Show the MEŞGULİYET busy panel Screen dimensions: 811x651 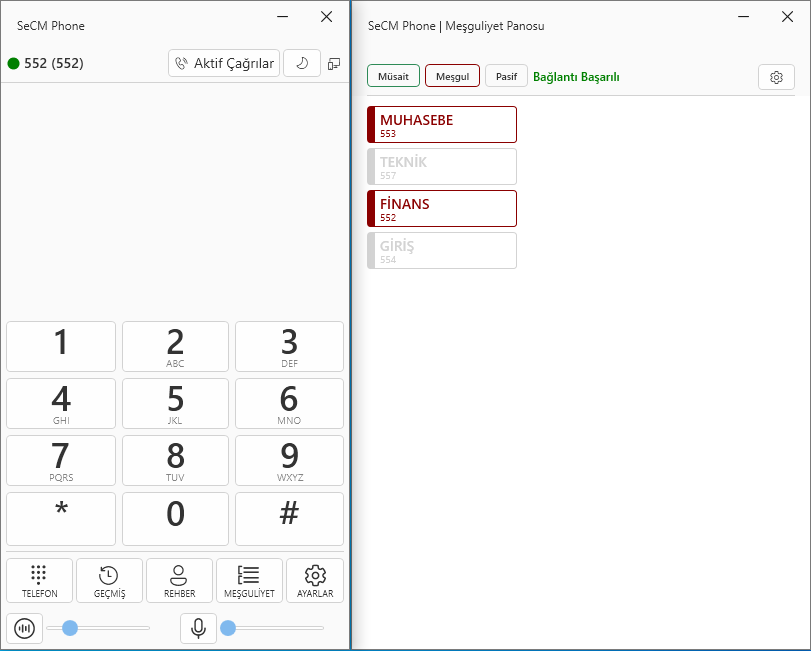(x=249, y=580)
